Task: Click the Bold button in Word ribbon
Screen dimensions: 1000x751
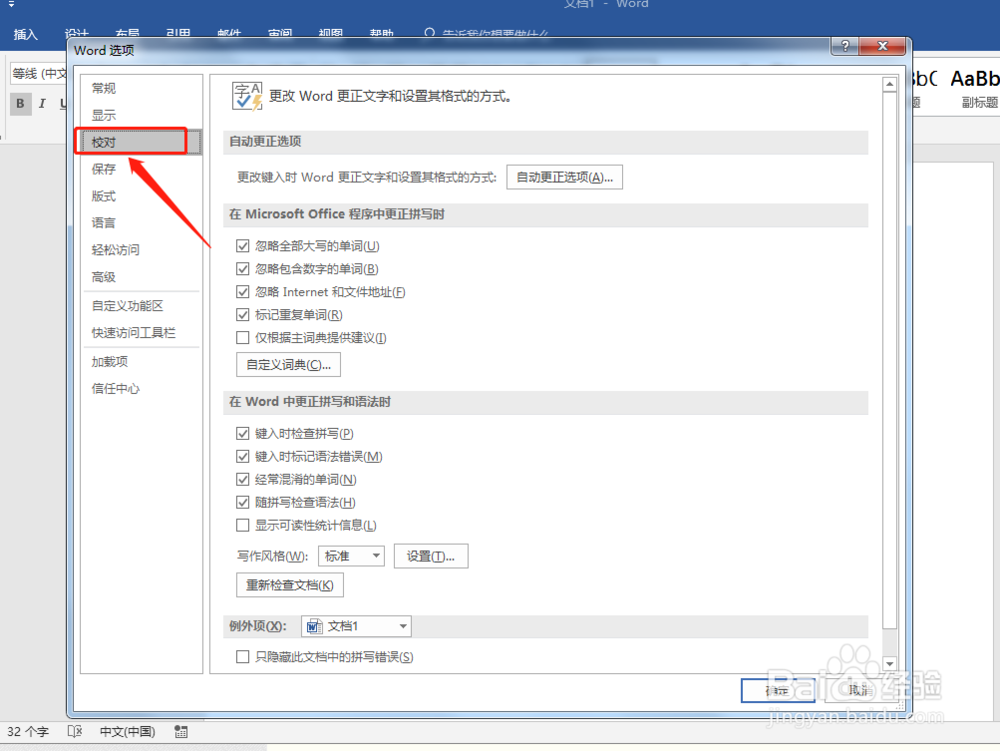Action: (x=20, y=103)
